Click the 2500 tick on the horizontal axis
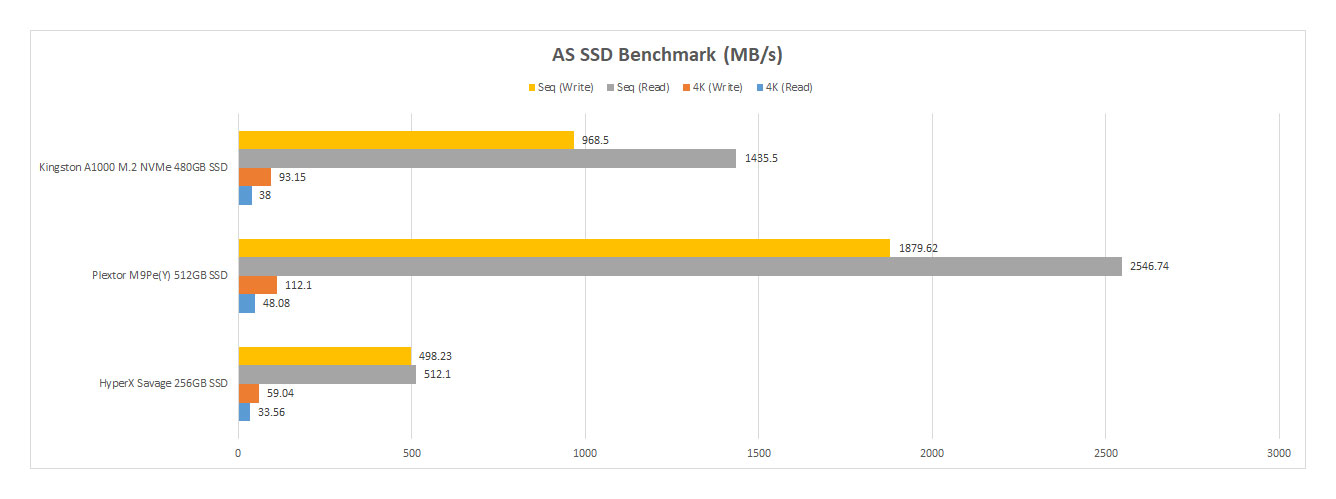 pos(1105,453)
